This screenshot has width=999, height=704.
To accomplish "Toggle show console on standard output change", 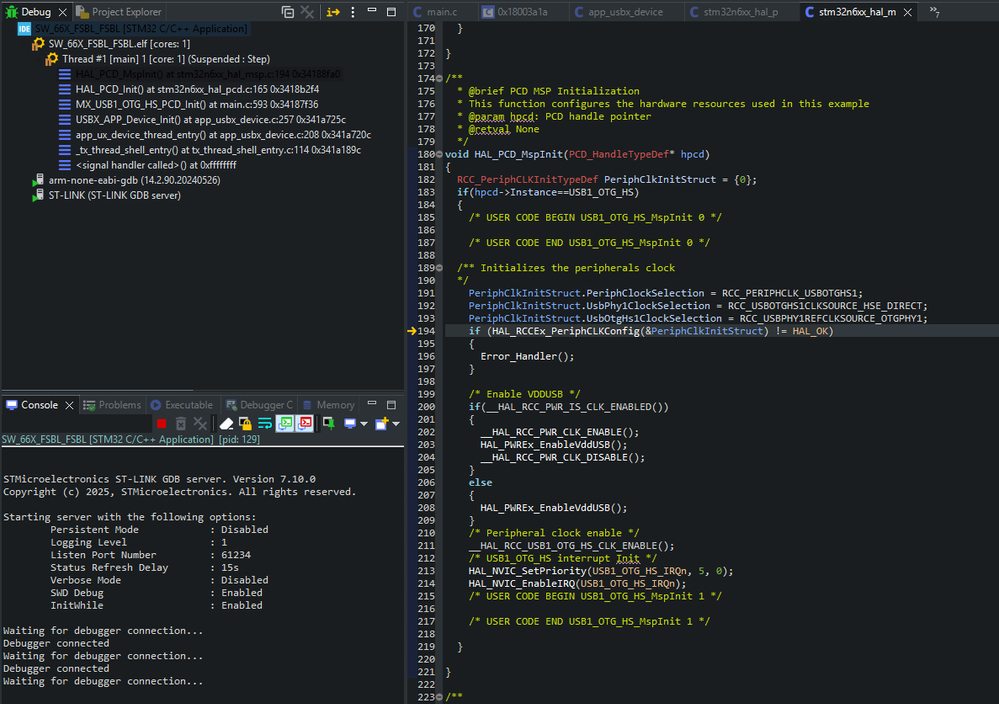I will [x=285, y=424].
